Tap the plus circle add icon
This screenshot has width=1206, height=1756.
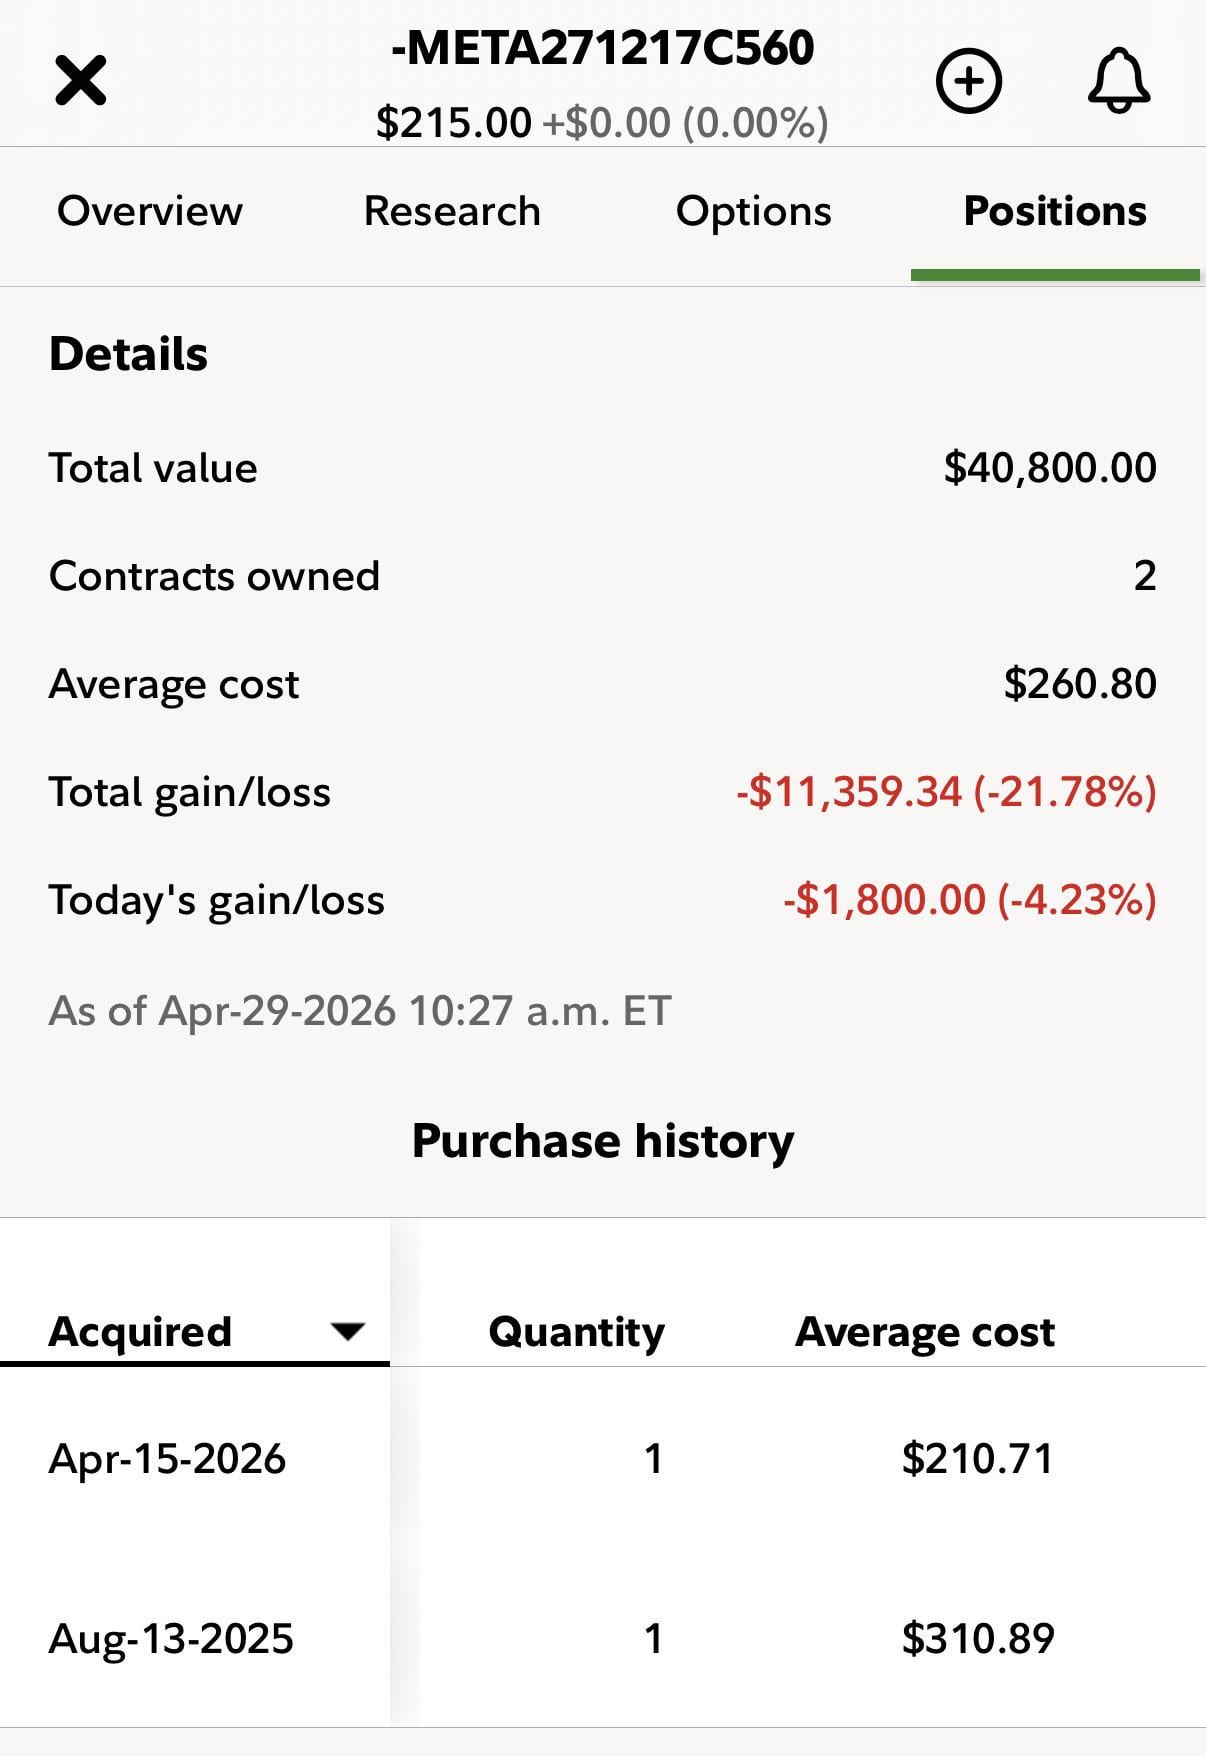(x=968, y=80)
